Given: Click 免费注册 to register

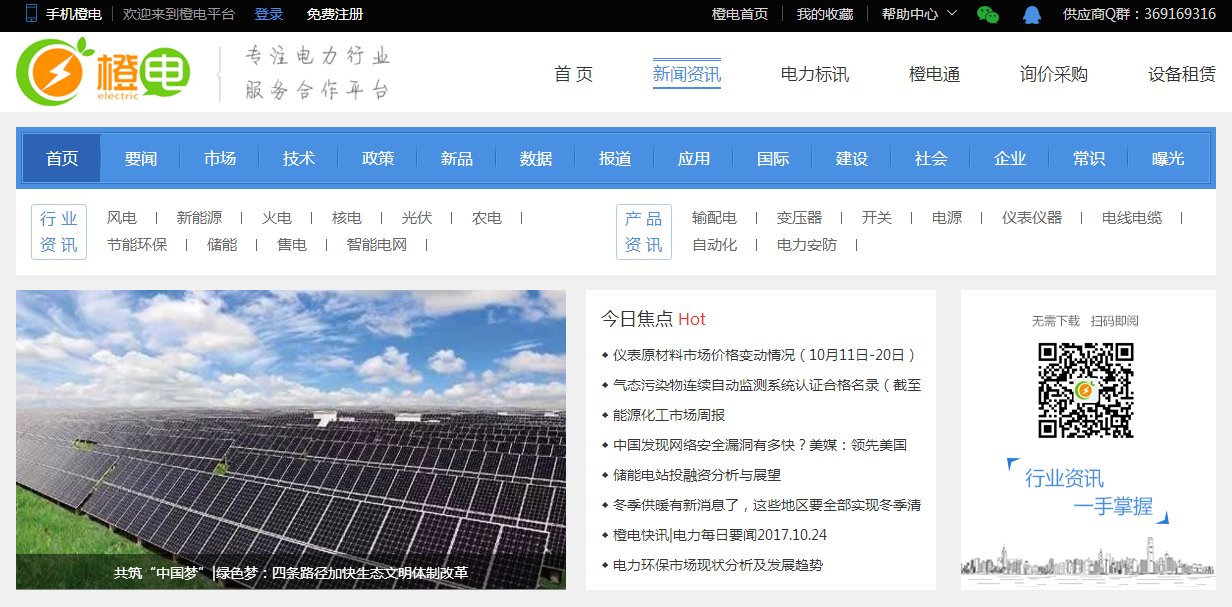Looking at the screenshot, I should (x=335, y=14).
